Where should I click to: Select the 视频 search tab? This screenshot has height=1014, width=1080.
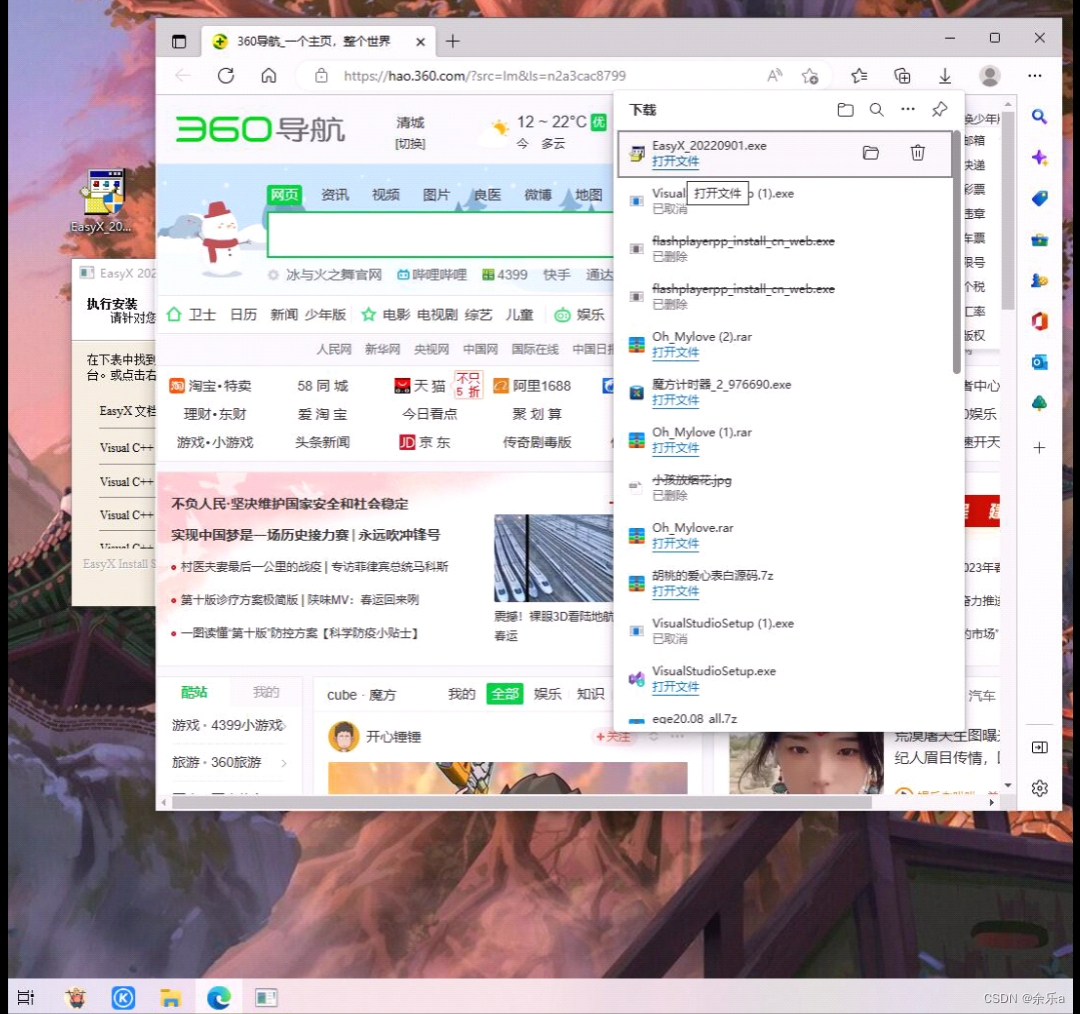(386, 195)
